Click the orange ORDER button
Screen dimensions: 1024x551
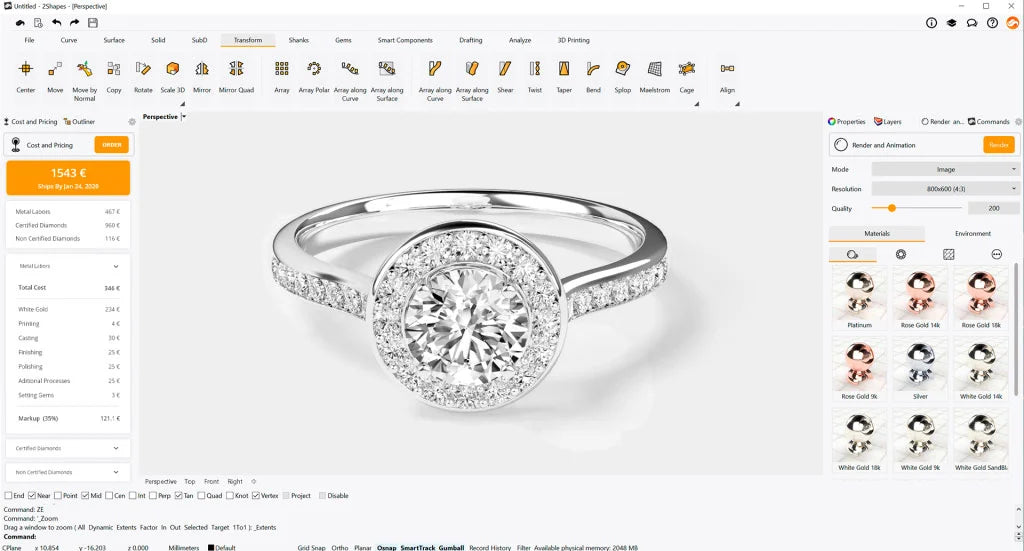click(x=112, y=145)
